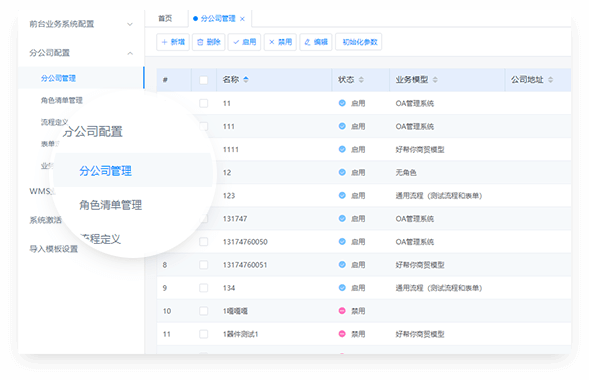Screen dimensions: 589x380
Task: Click the name cell 1111
Action: 231,149
